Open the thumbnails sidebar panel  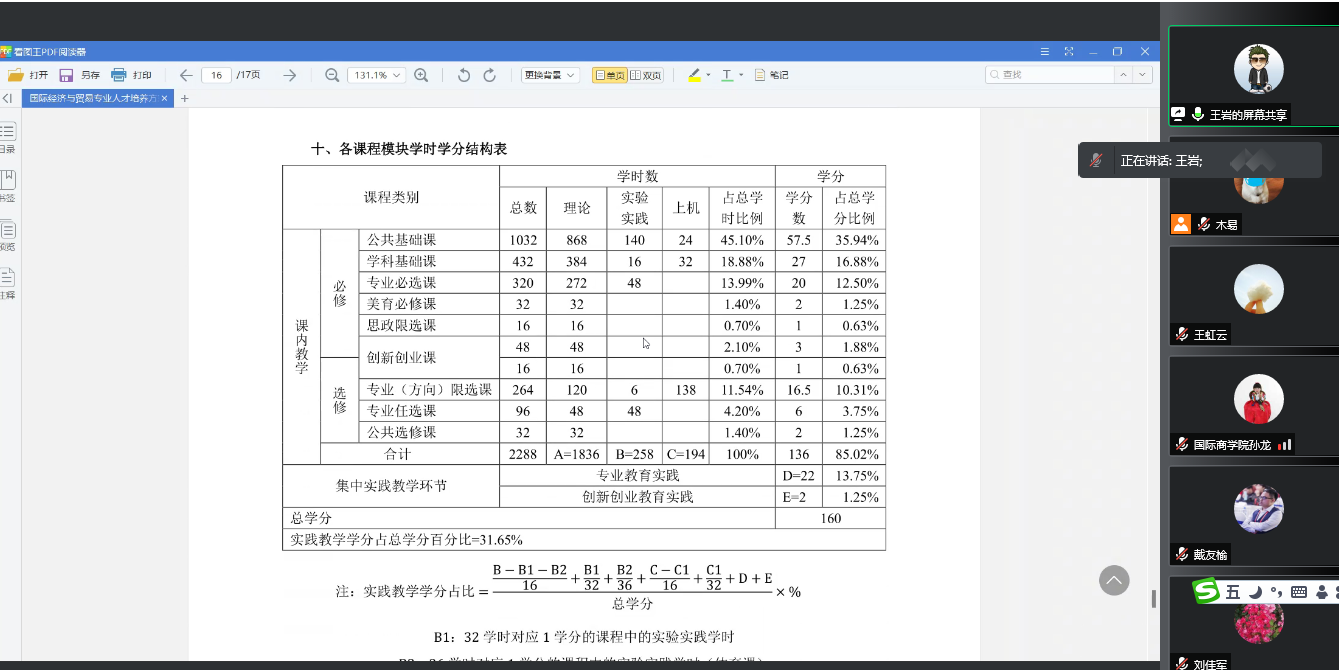click(x=7, y=235)
